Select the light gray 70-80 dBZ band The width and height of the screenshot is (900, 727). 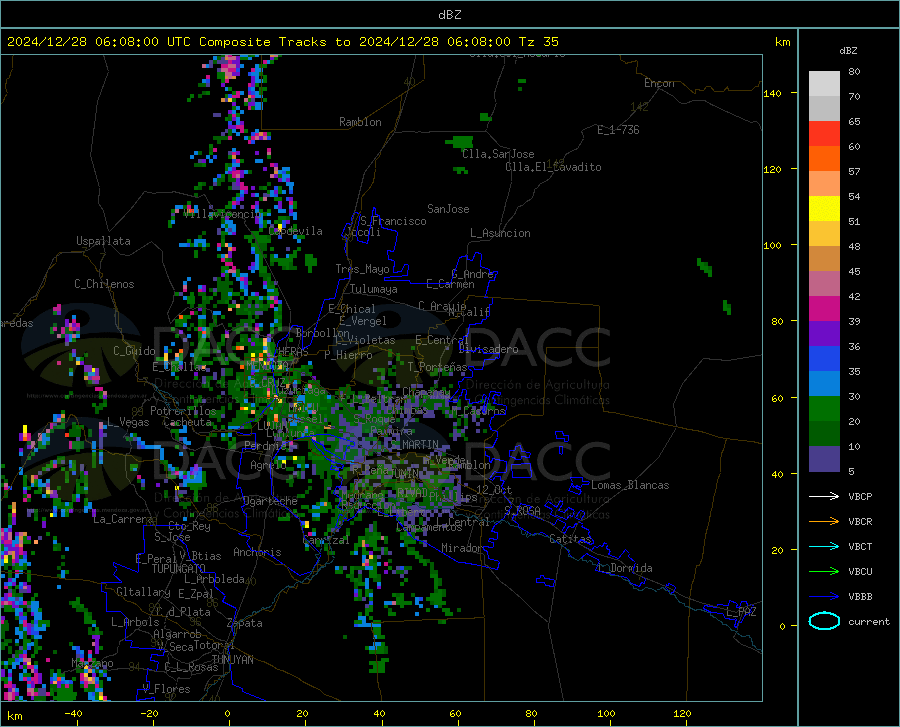(x=824, y=84)
